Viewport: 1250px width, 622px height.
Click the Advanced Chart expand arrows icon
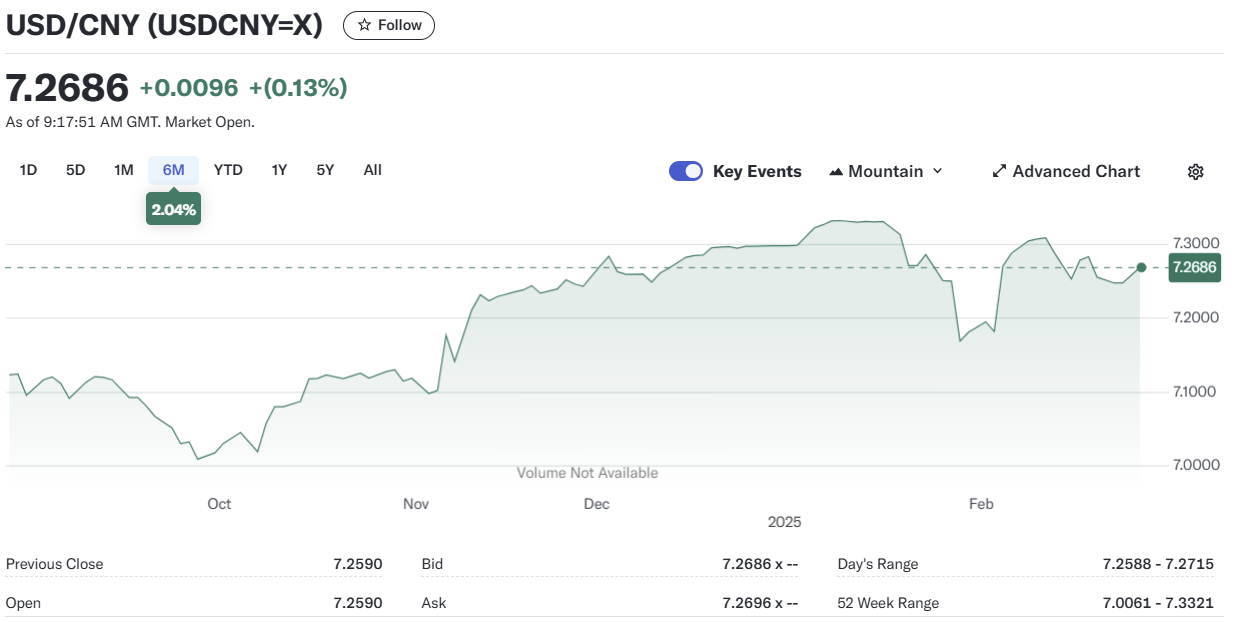click(x=998, y=171)
